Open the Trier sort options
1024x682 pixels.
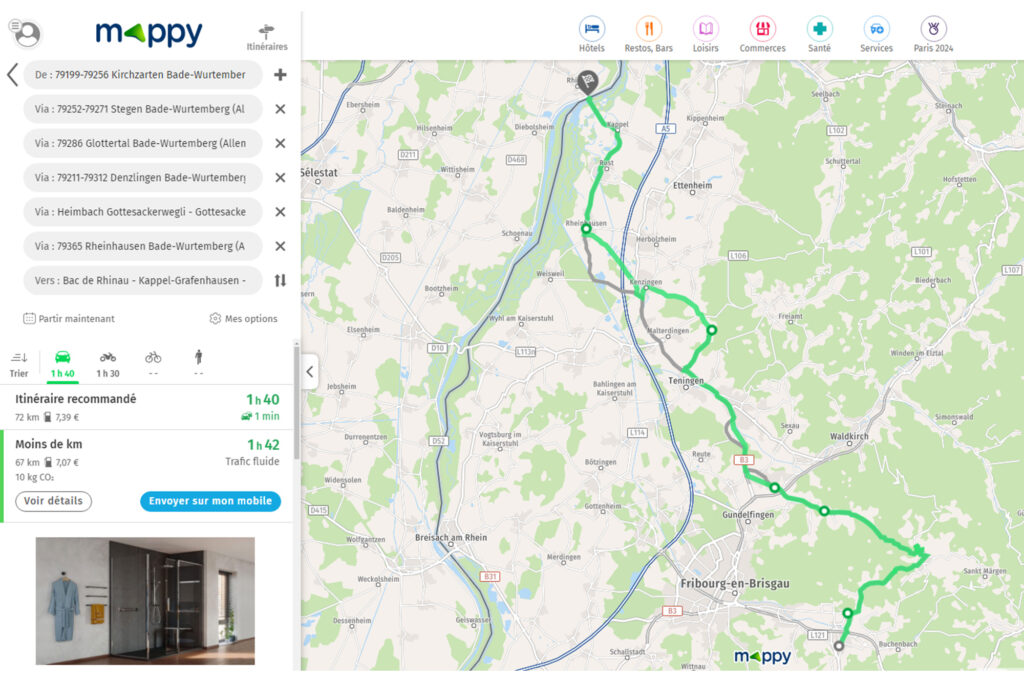pyautogui.click(x=19, y=365)
